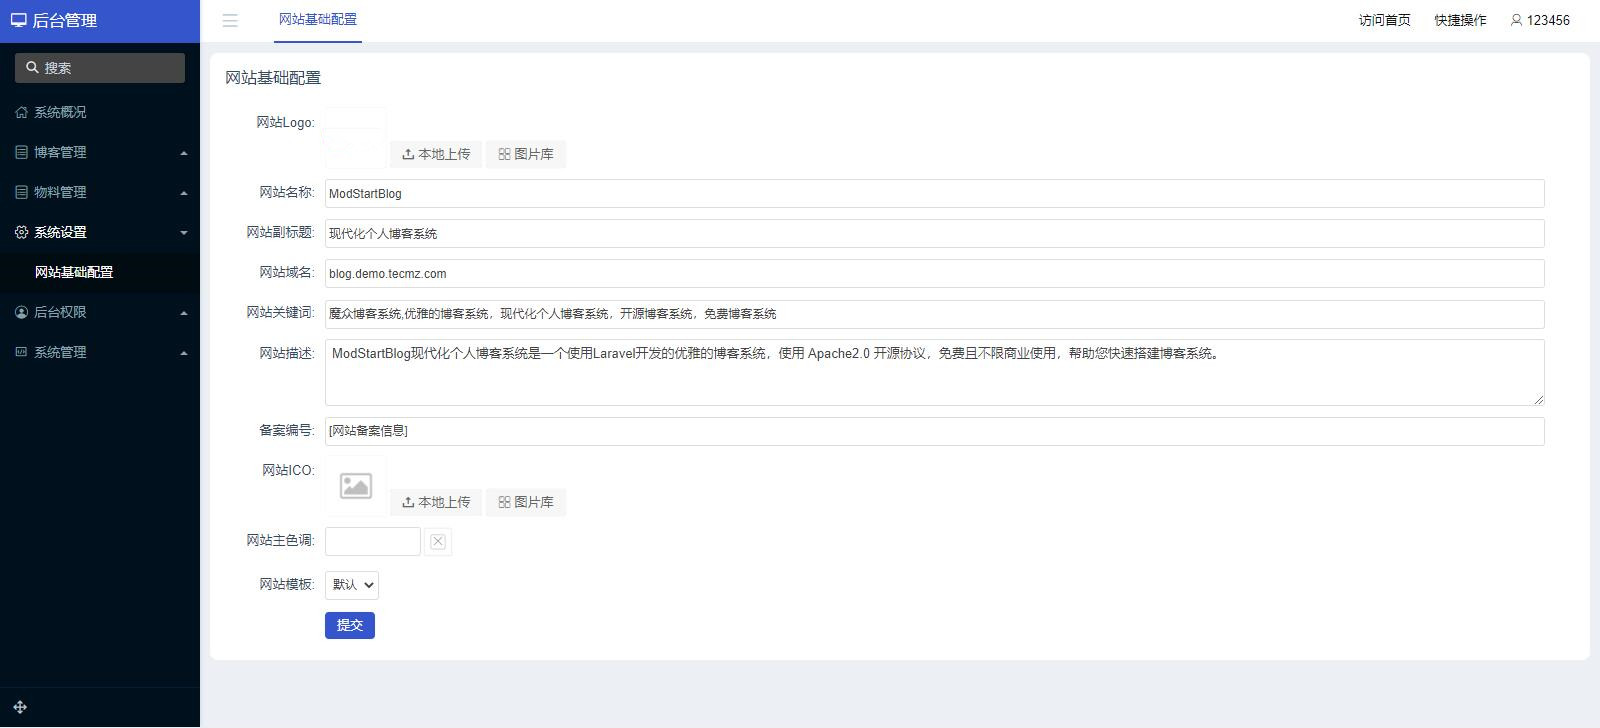Collapse the 系统设置 menu arrow

[x=184, y=233]
